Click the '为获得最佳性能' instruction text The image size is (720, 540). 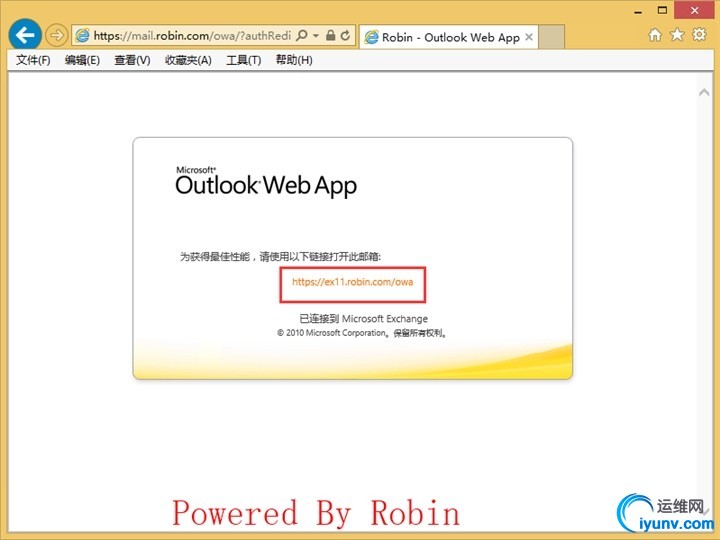pyautogui.click(x=280, y=256)
